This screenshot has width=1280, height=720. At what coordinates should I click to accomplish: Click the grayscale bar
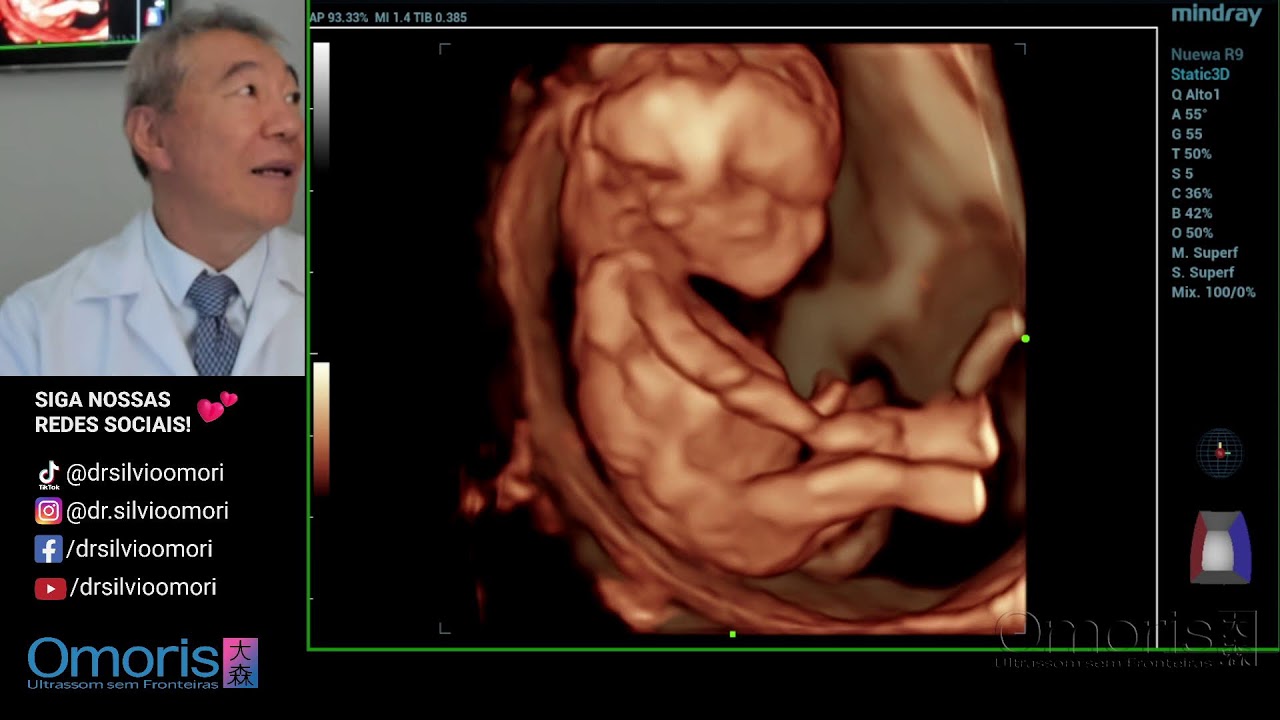coord(321,105)
